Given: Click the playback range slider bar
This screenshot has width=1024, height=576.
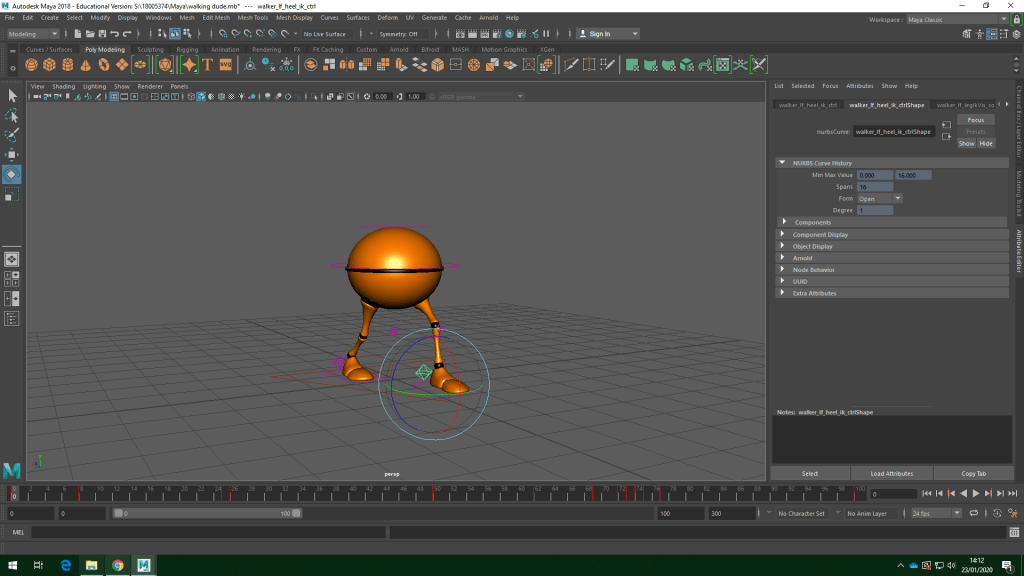Looking at the screenshot, I should pos(205,513).
